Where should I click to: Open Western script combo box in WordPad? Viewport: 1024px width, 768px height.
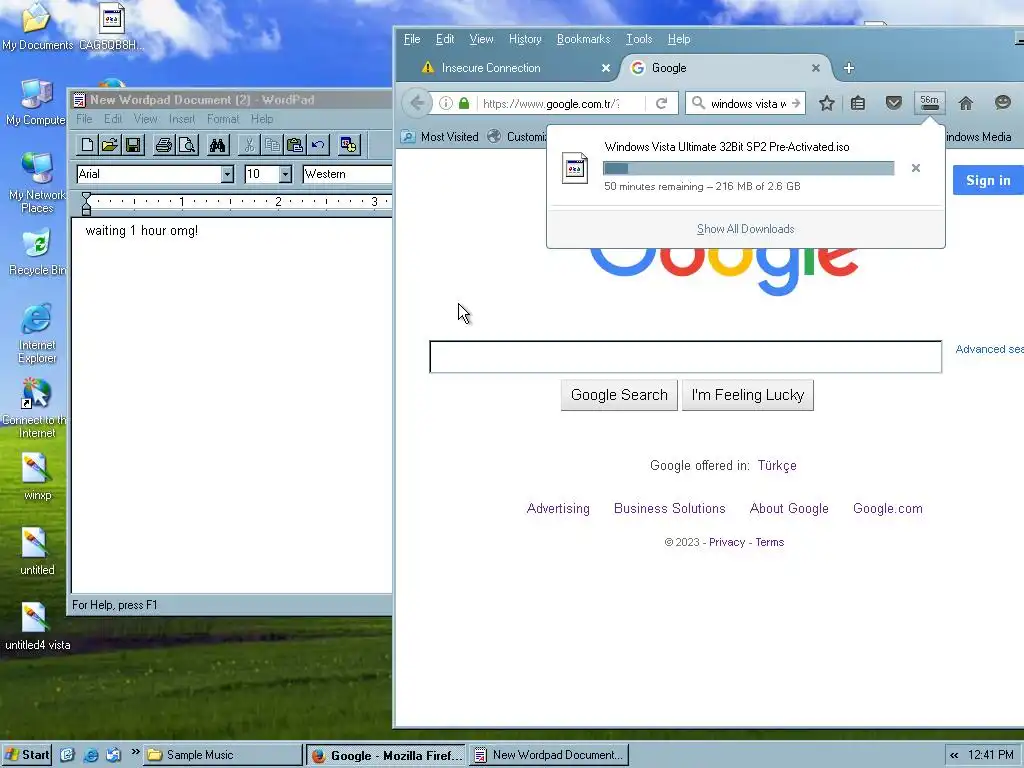(x=347, y=174)
